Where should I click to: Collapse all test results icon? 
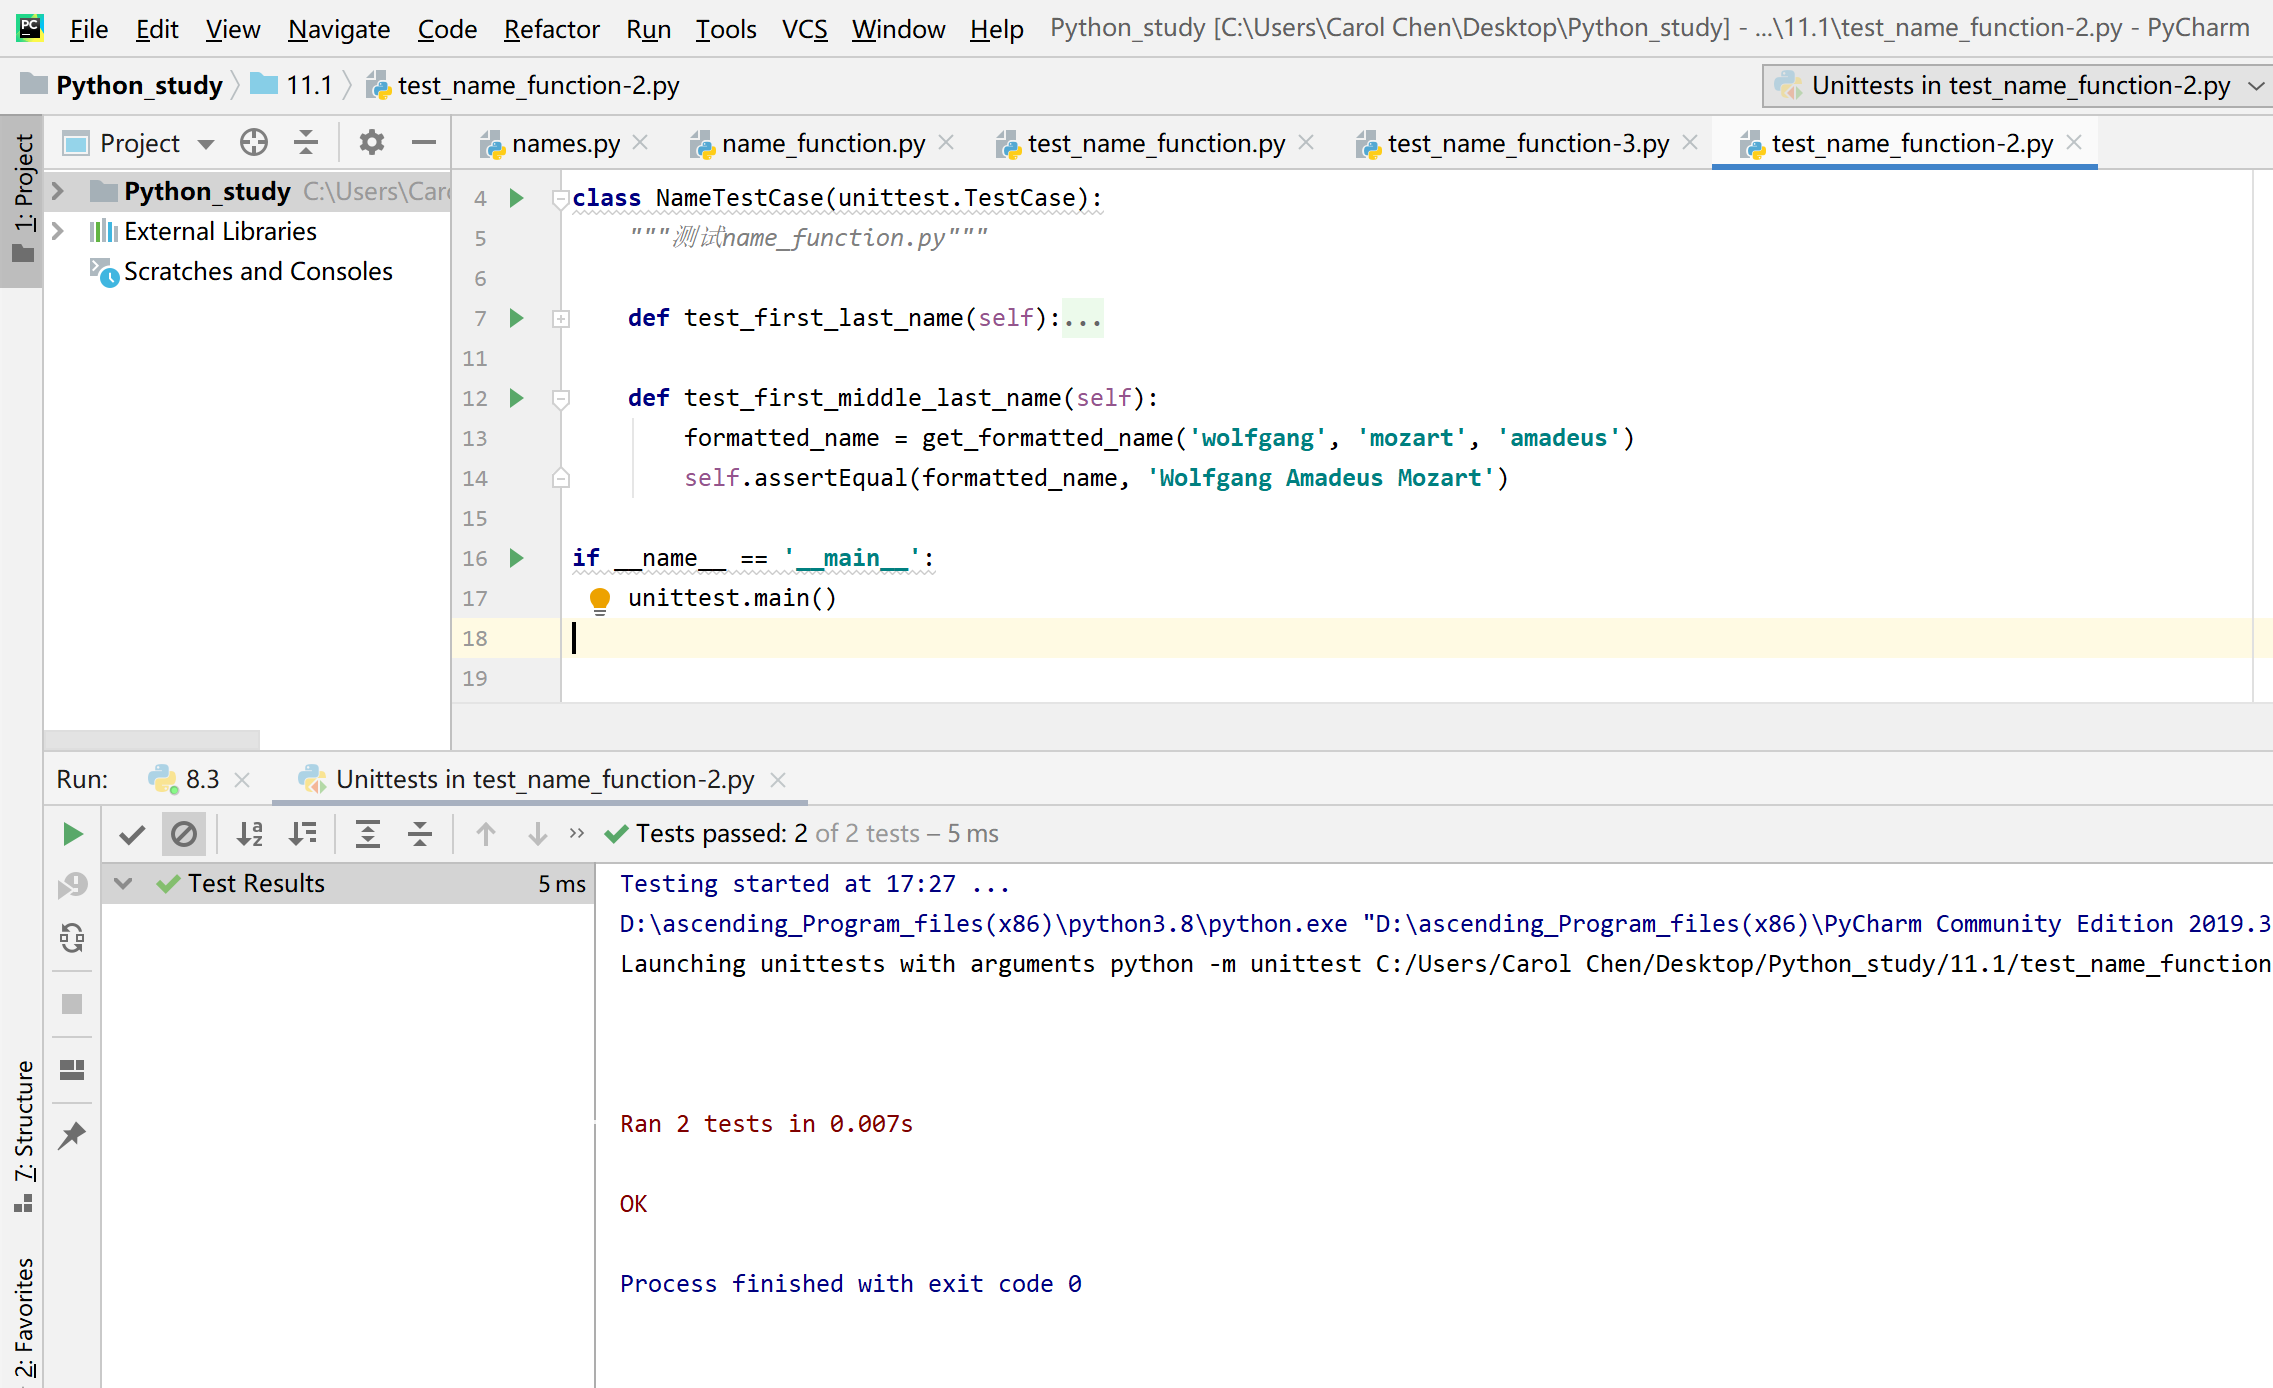(x=420, y=834)
